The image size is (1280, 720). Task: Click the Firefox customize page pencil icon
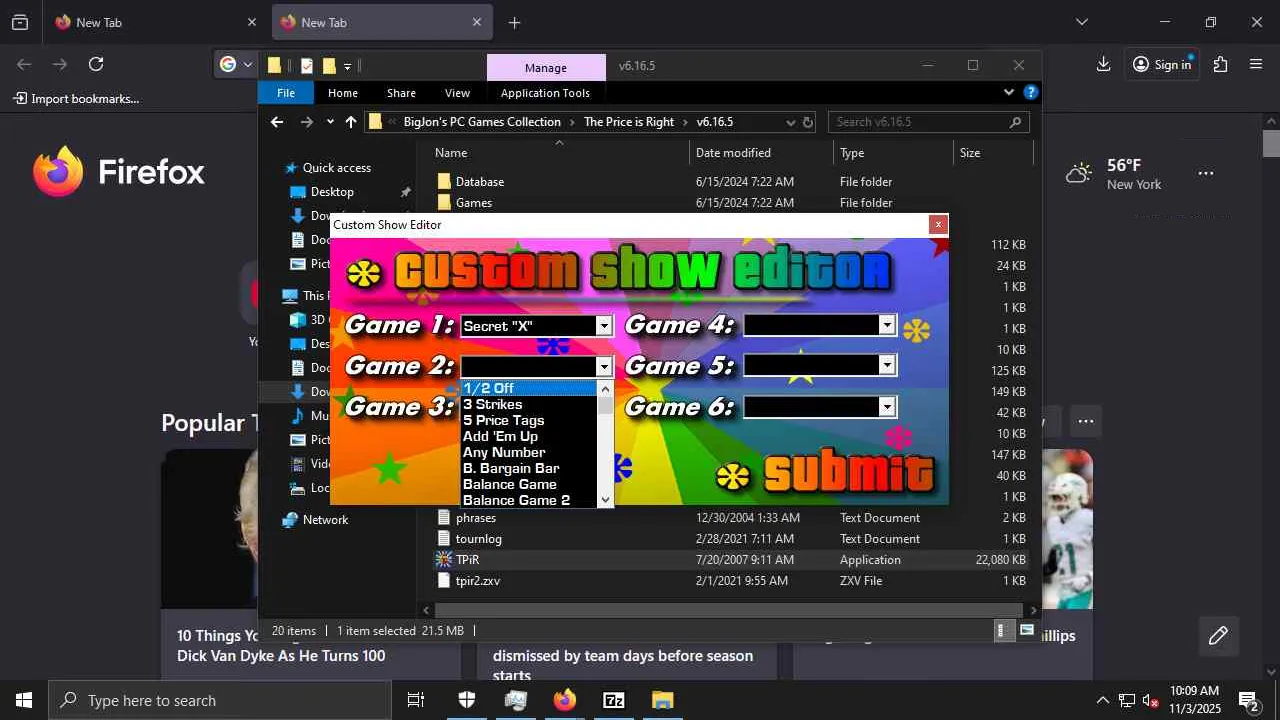pos(1218,636)
